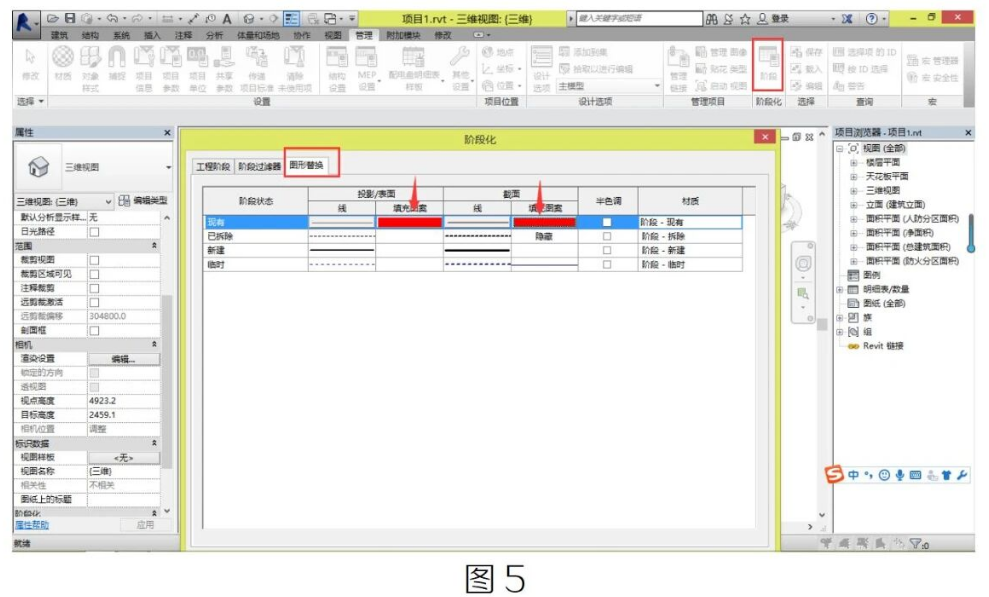
Task: Open 项目信息 (Project Information)
Action: tap(144, 68)
